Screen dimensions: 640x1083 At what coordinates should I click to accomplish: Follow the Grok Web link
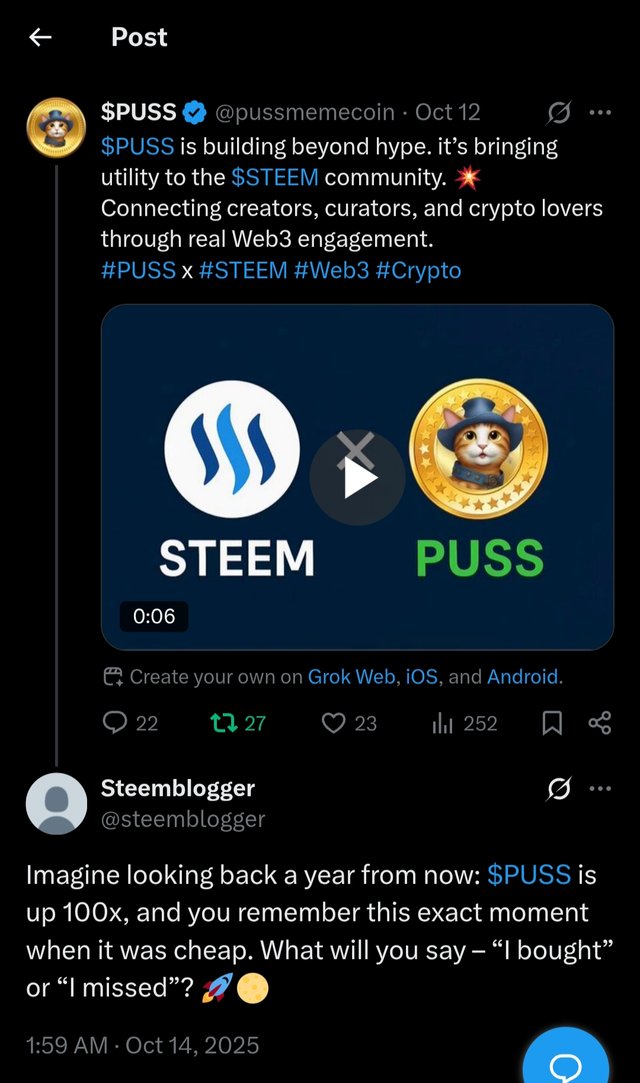(x=351, y=676)
